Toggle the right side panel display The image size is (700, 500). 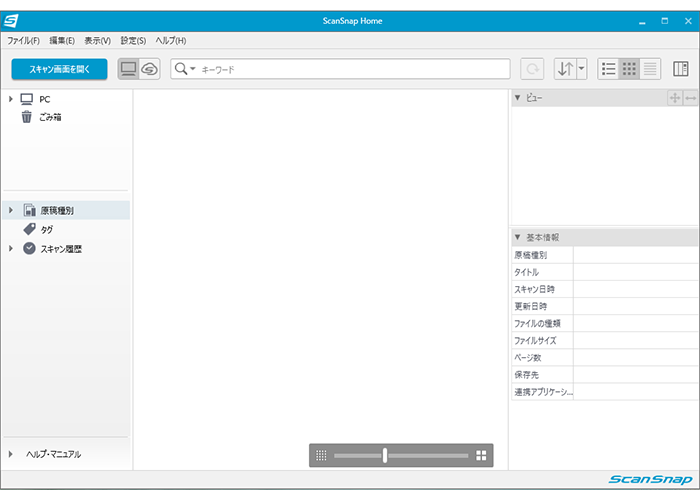pos(681,69)
